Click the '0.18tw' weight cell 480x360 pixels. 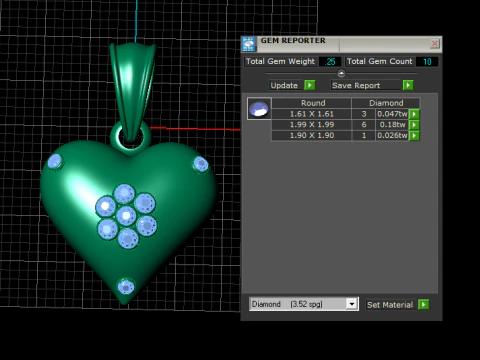[x=392, y=125]
